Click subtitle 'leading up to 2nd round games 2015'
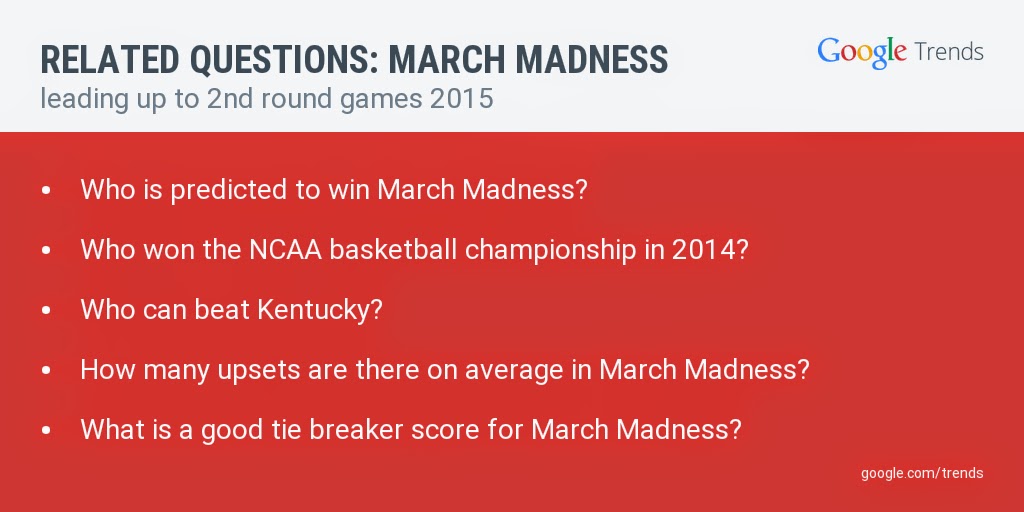 point(267,100)
